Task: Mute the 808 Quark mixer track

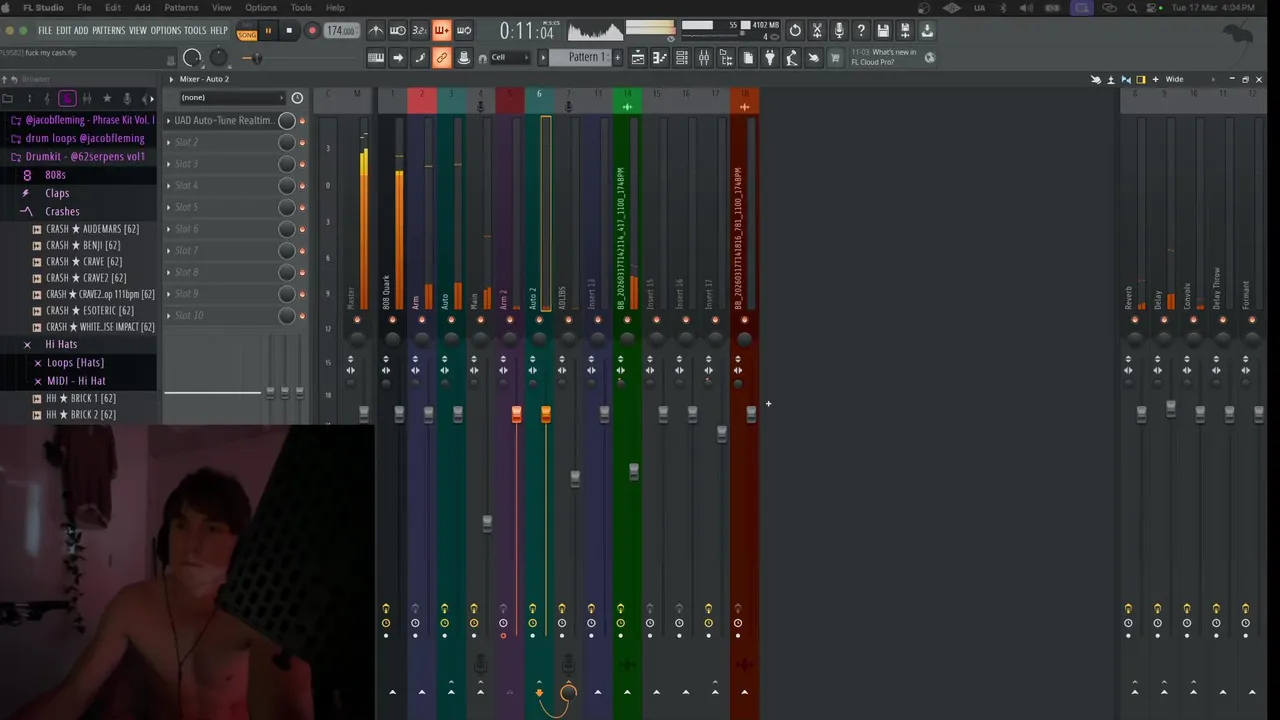Action: 392,320
